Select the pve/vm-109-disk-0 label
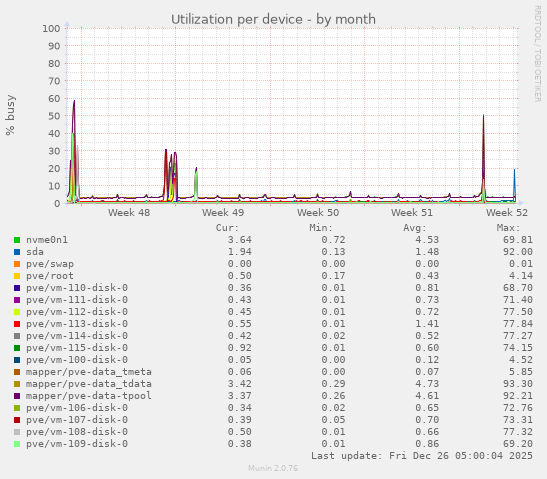 [77, 444]
